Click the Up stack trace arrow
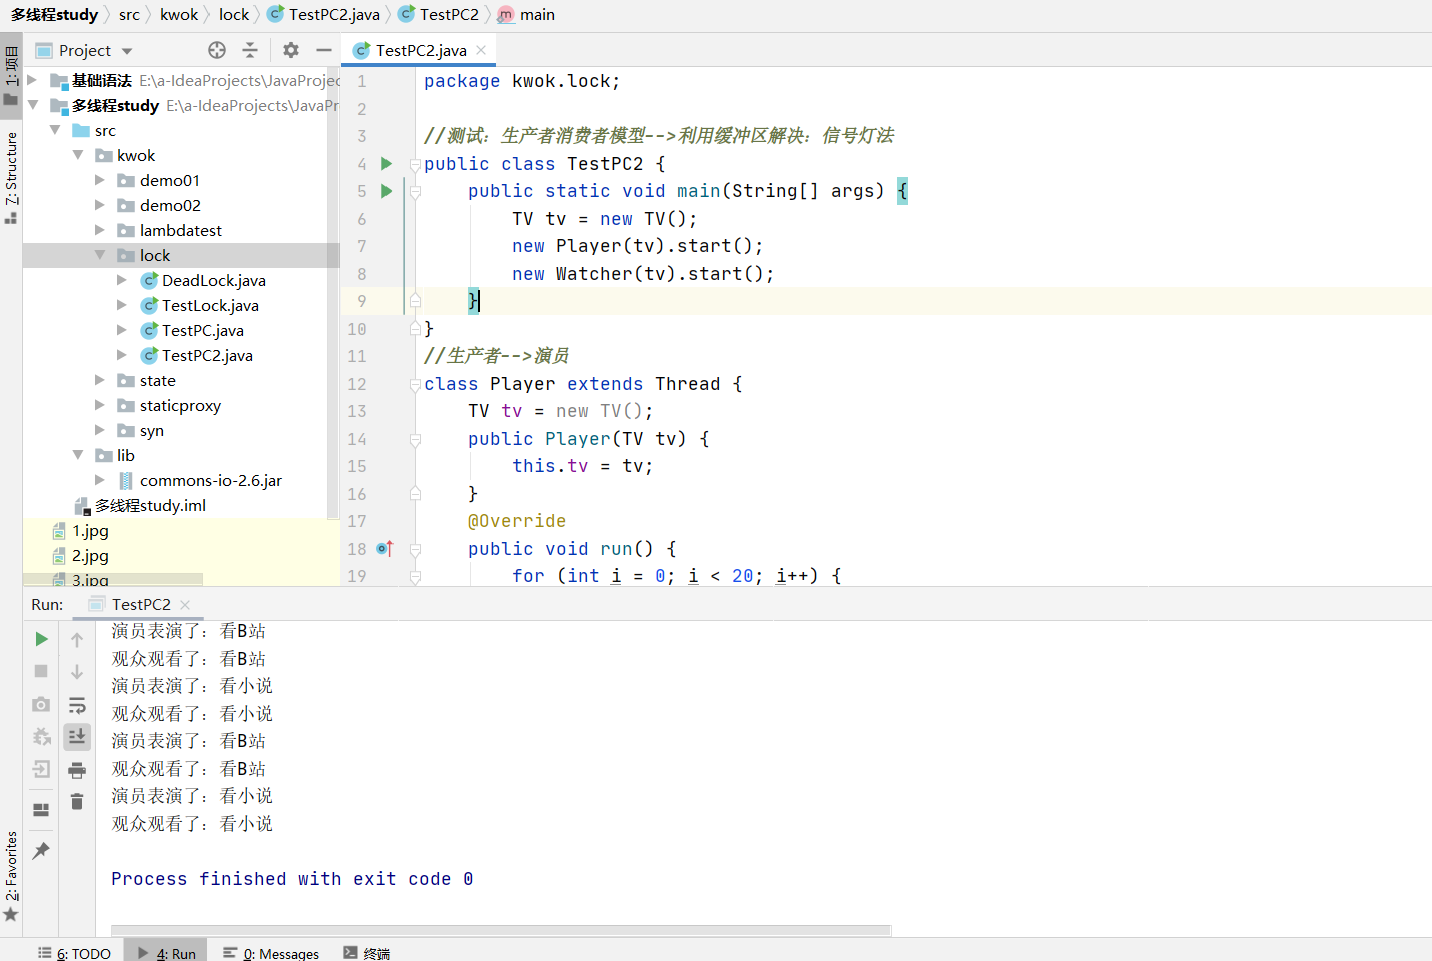 [77, 639]
